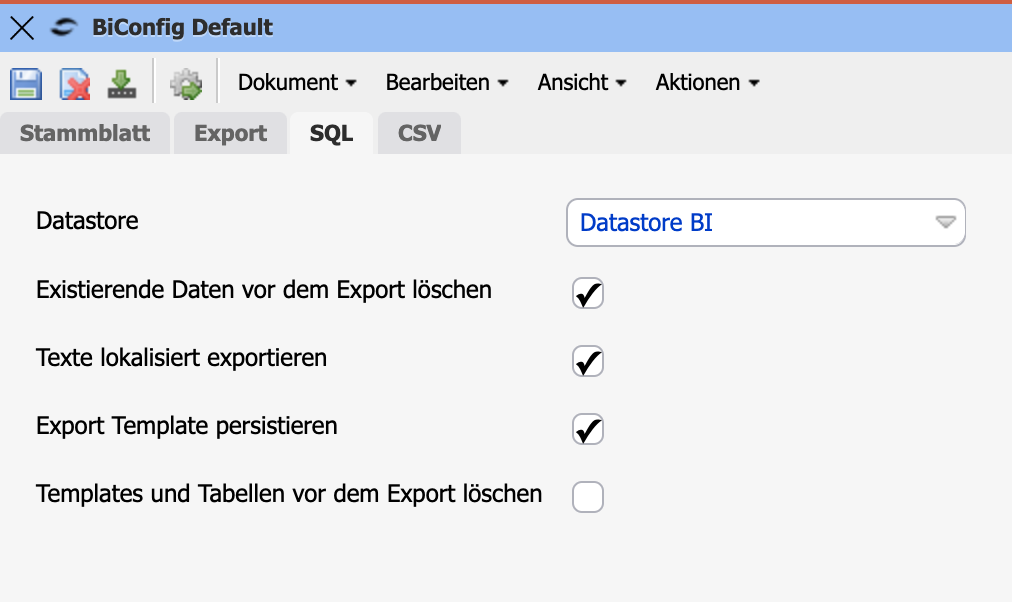Open the Datastore dropdown list
The image size is (1012, 602).
pos(945,222)
